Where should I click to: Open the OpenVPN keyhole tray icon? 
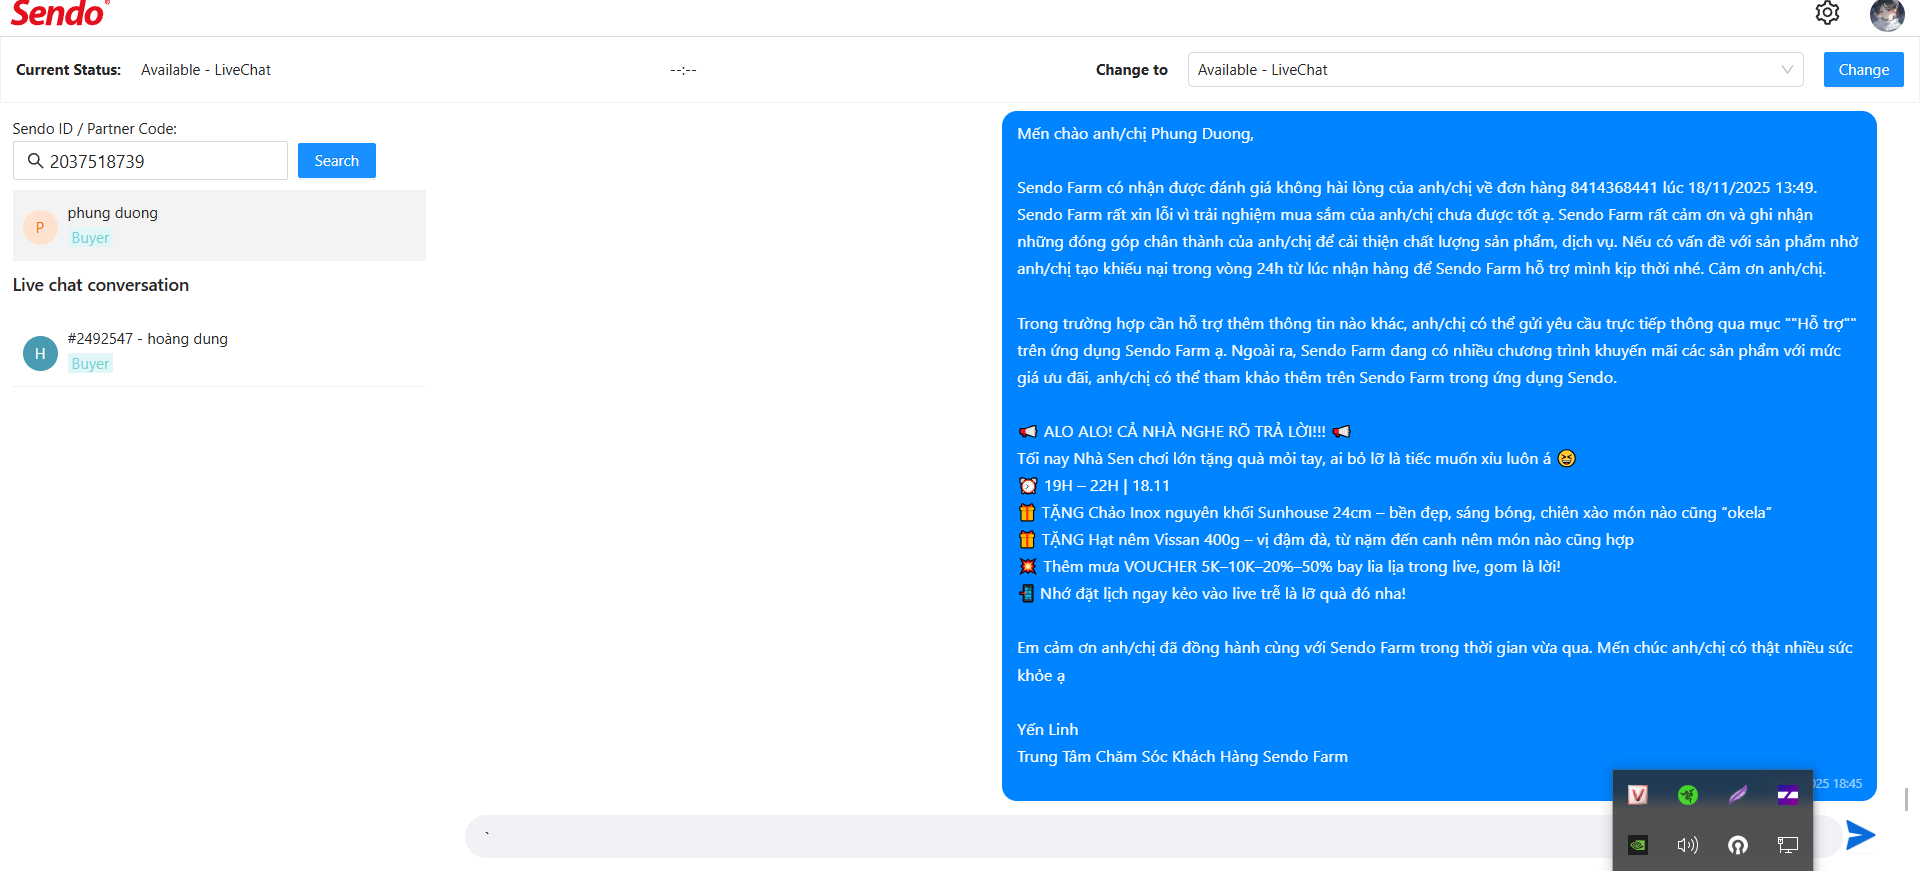(1738, 845)
